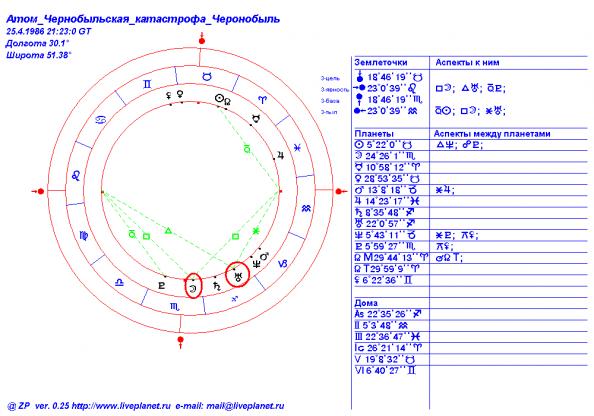594x416 pixels.
Task: Select the 'Широта 51.38°' latitude text
Action: point(38,55)
